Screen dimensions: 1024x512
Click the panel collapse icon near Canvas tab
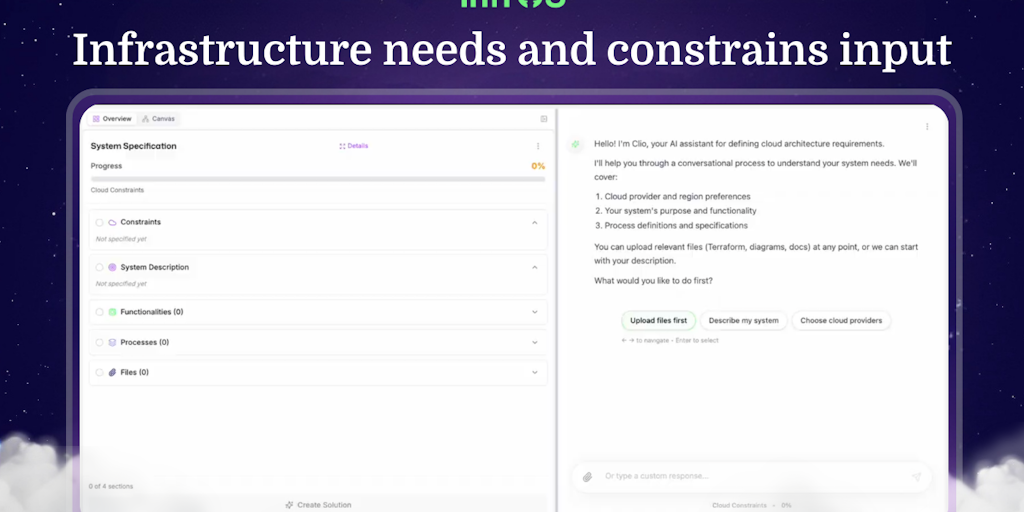pos(543,119)
